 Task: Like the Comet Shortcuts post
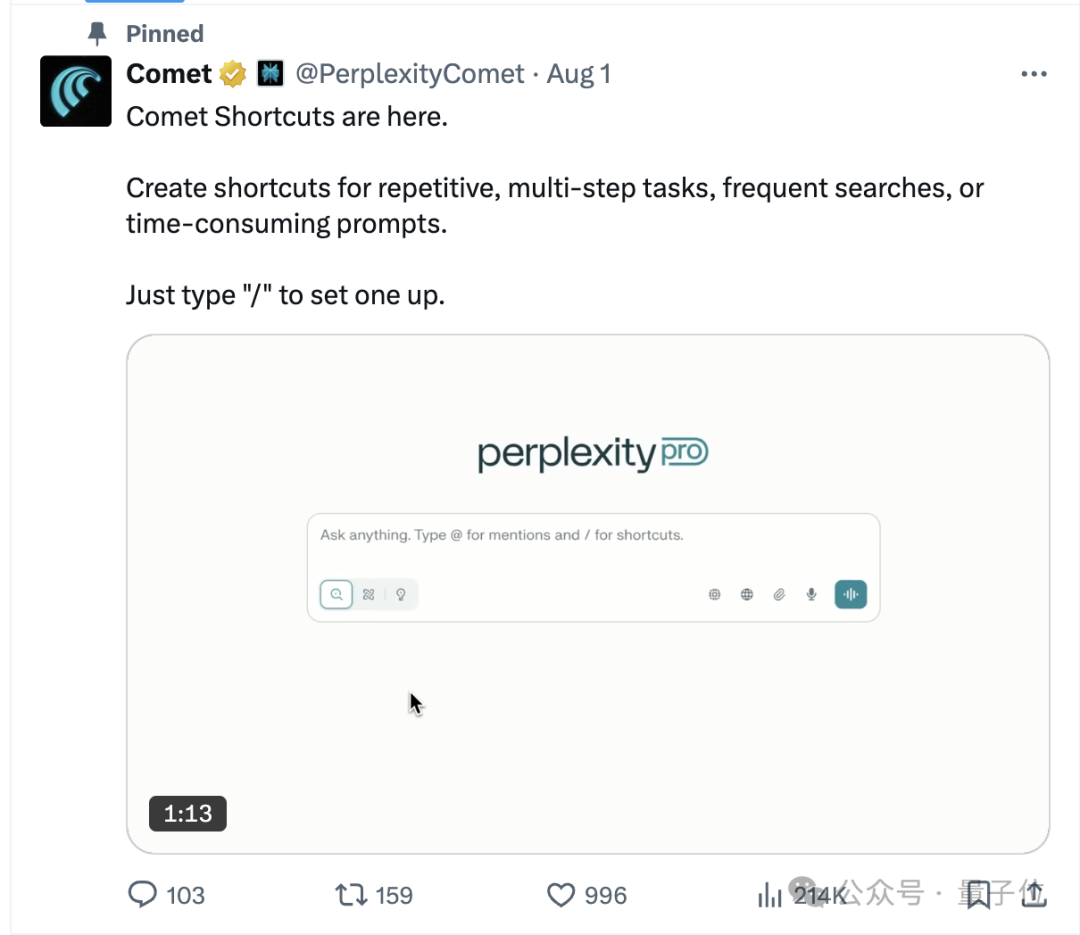click(x=560, y=894)
